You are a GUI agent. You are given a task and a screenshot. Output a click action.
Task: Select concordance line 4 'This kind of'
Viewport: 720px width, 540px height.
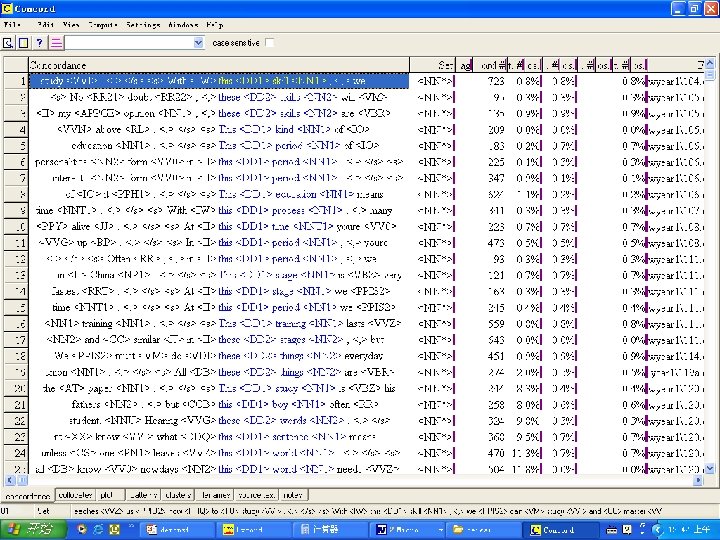click(x=219, y=129)
